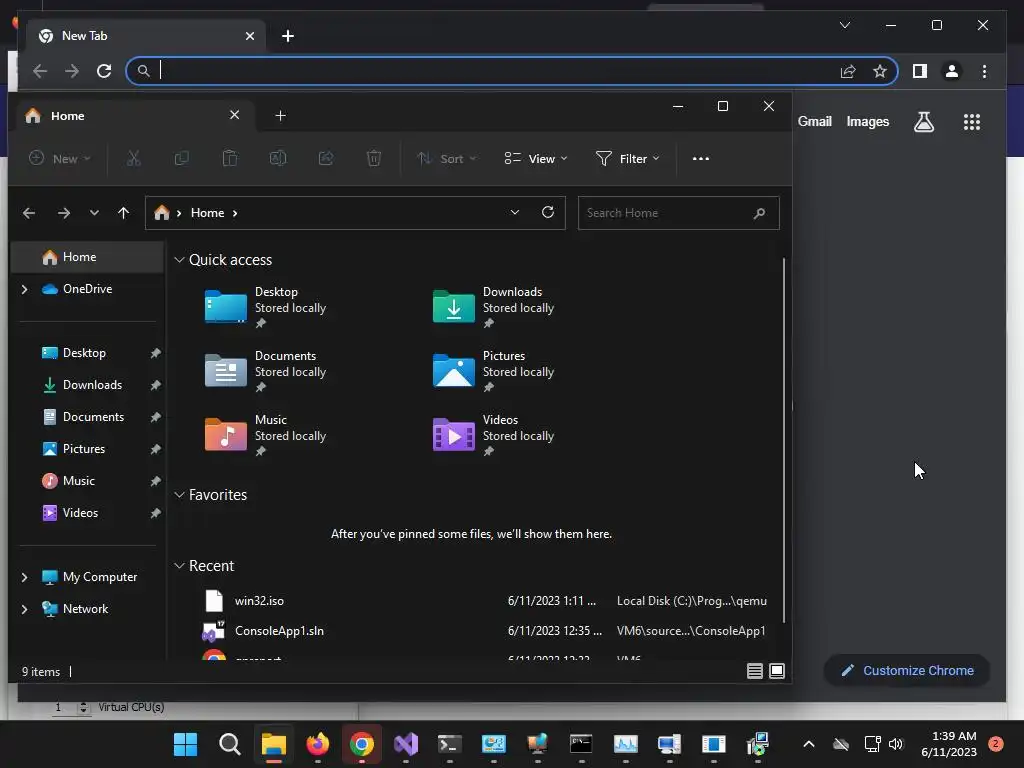Open the New item dropdown
Screen dimensions: 1024x768
tap(59, 159)
